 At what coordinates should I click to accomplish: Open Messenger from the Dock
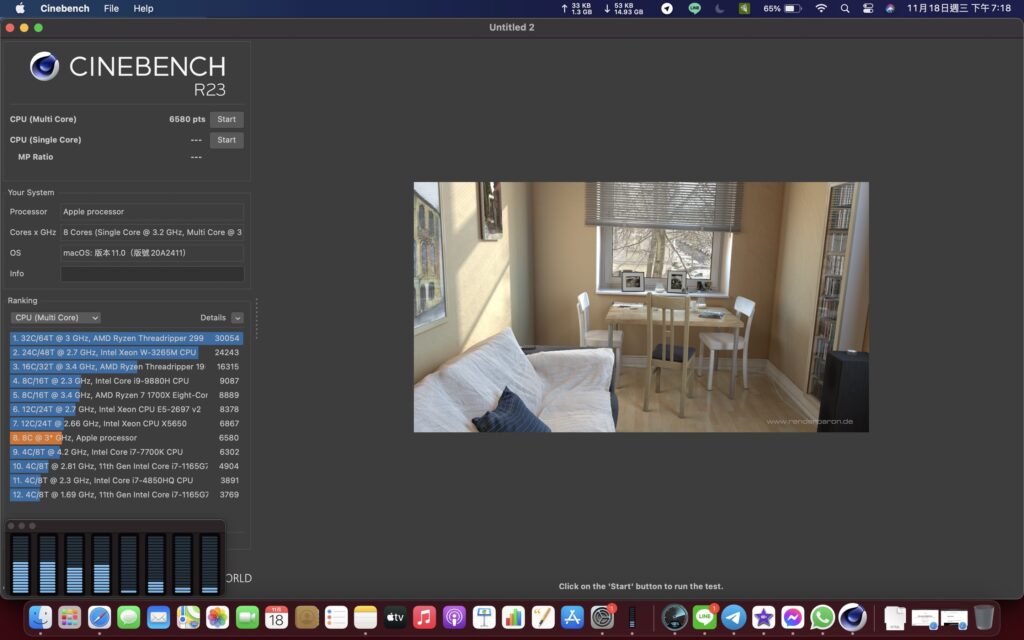793,617
